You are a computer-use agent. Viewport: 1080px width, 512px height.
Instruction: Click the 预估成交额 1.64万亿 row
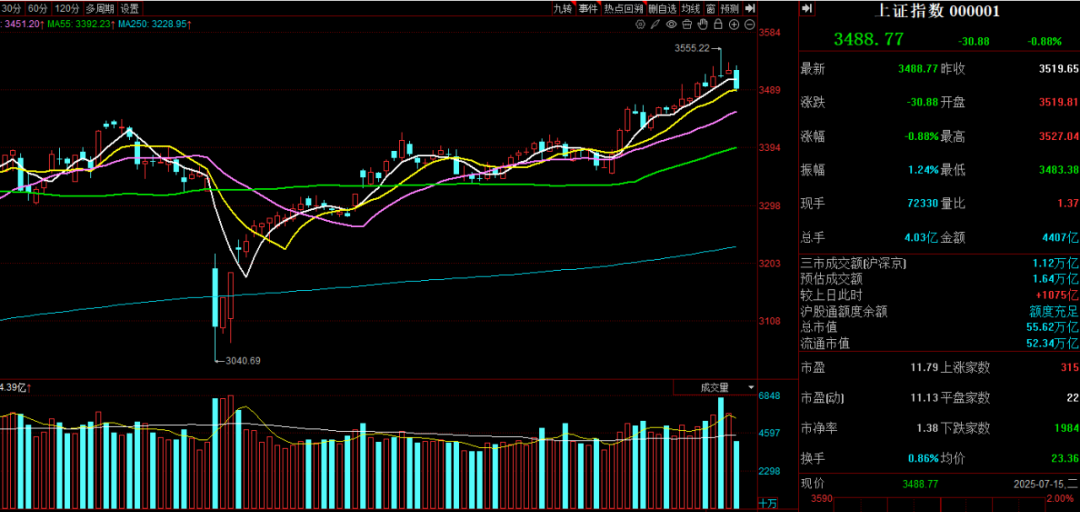click(x=939, y=279)
